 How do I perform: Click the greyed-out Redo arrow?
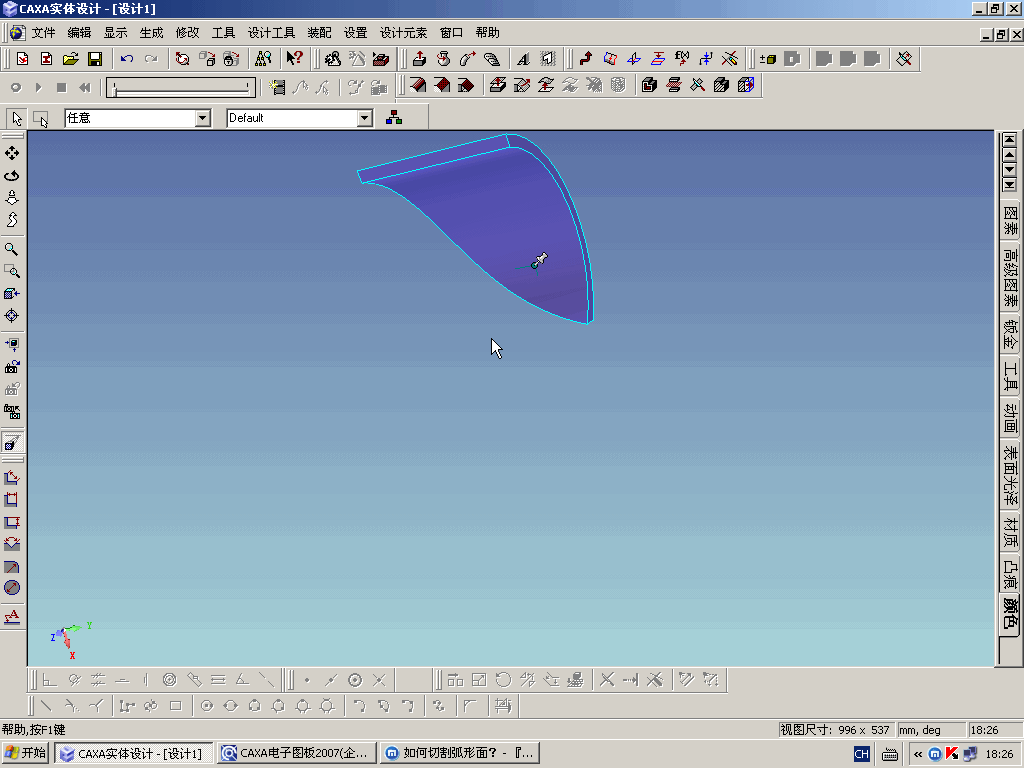tap(151, 59)
